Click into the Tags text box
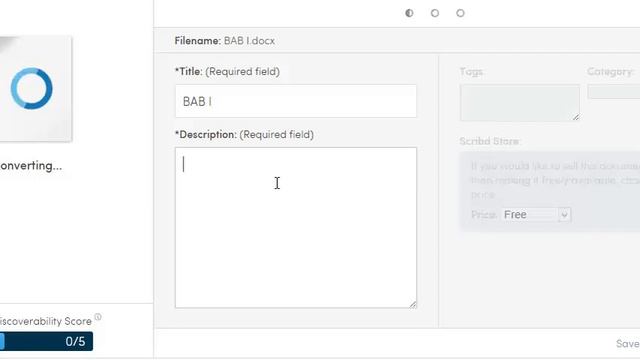 pos(520,103)
